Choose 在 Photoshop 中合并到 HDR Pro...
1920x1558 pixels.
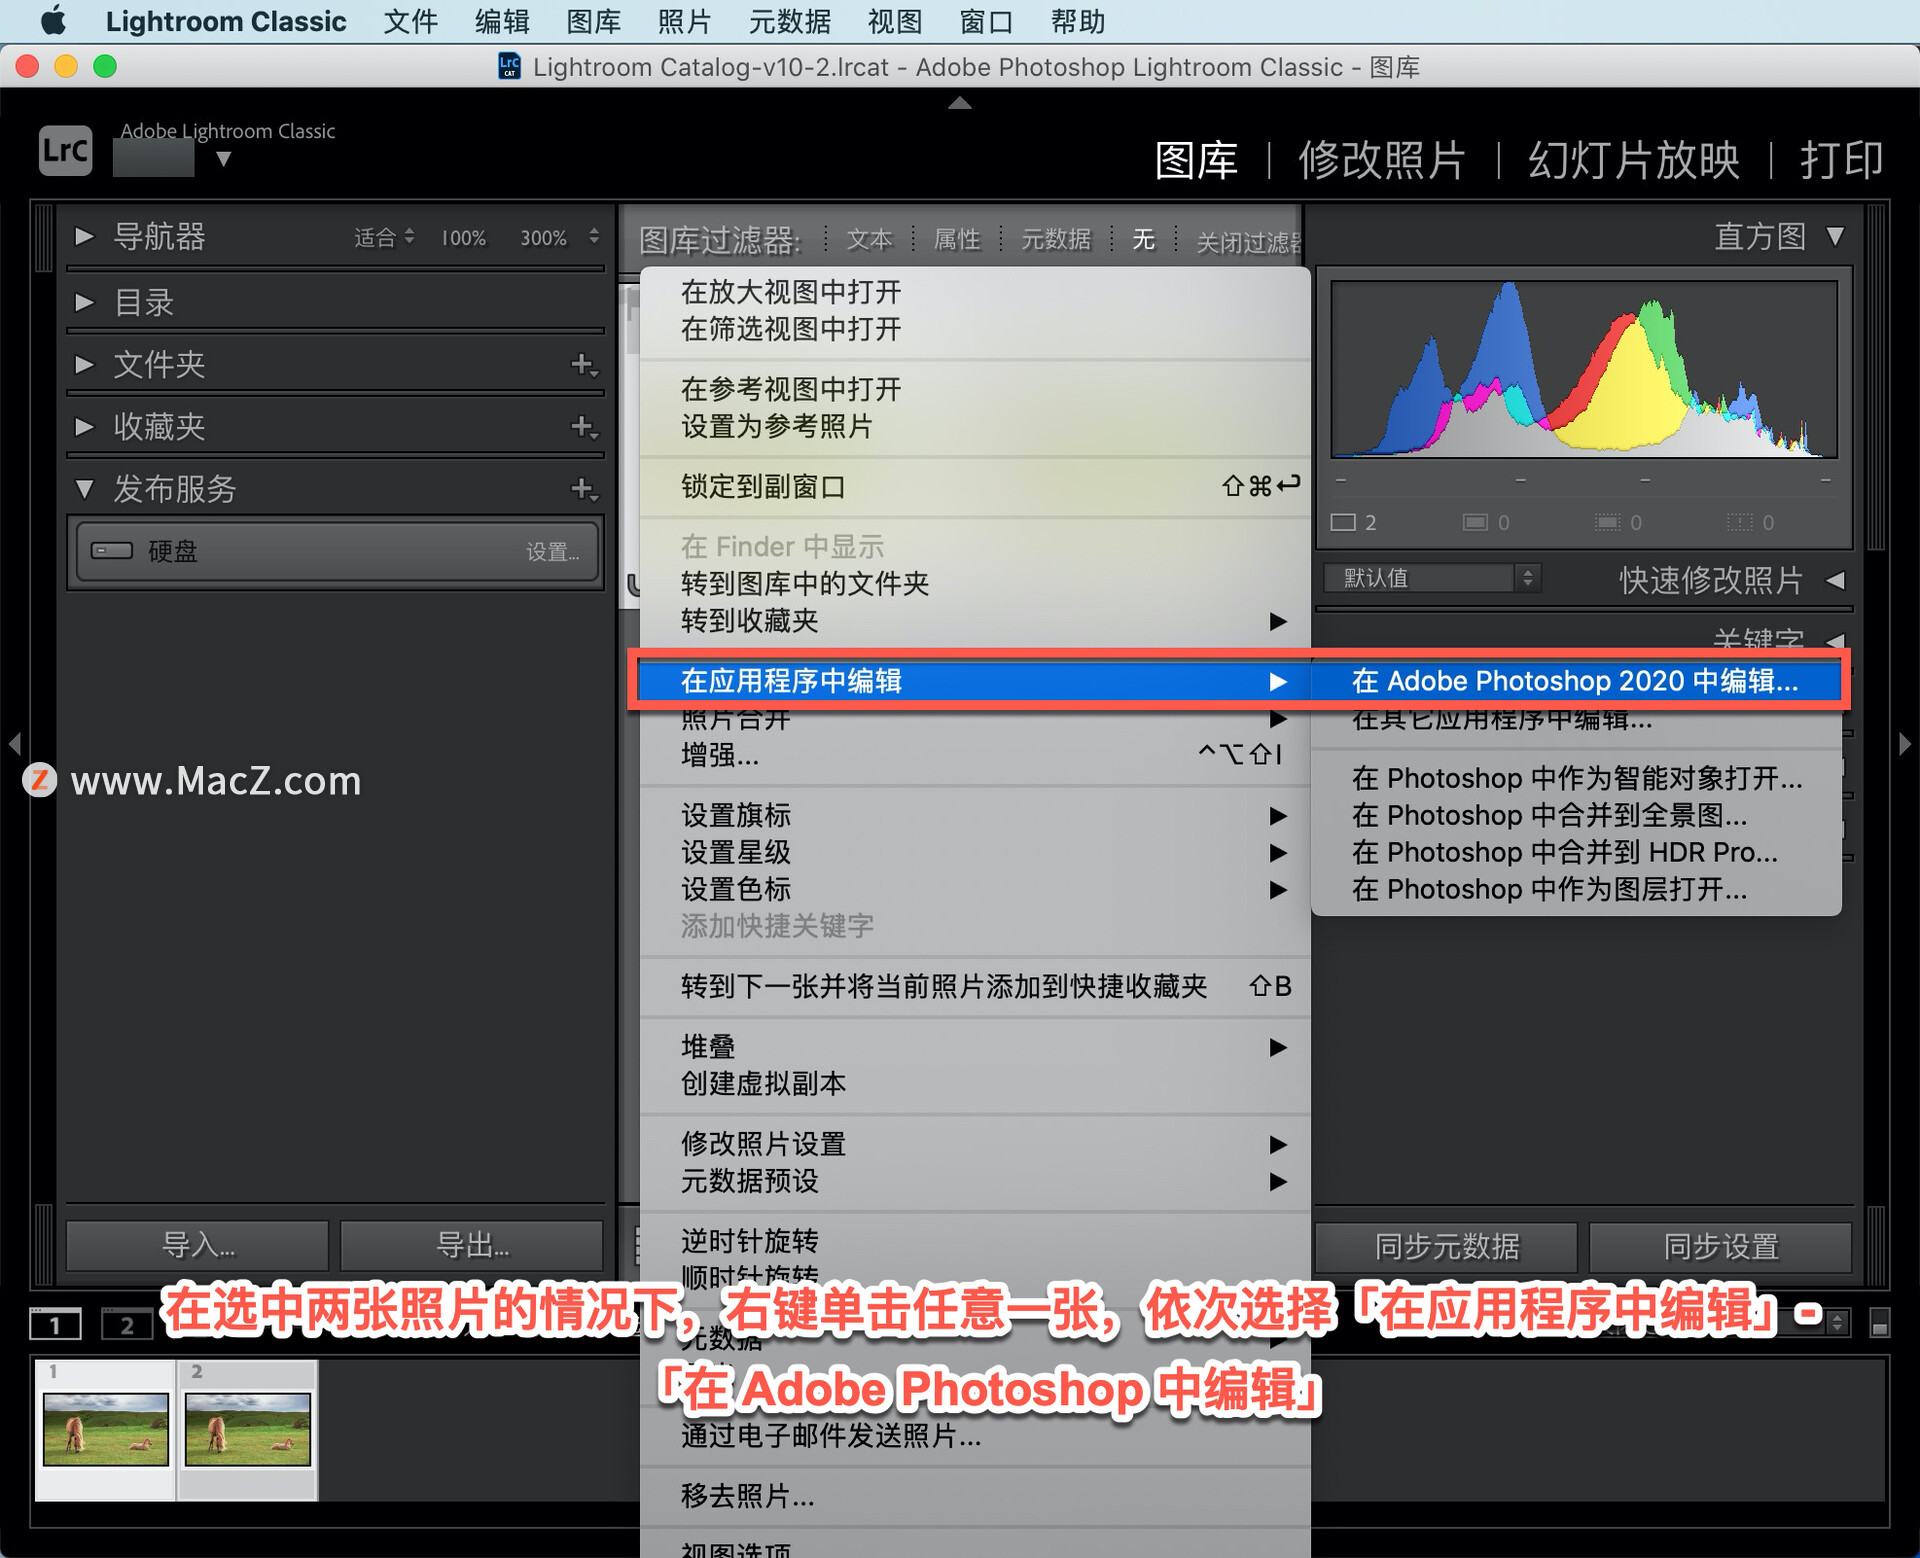coord(1576,852)
